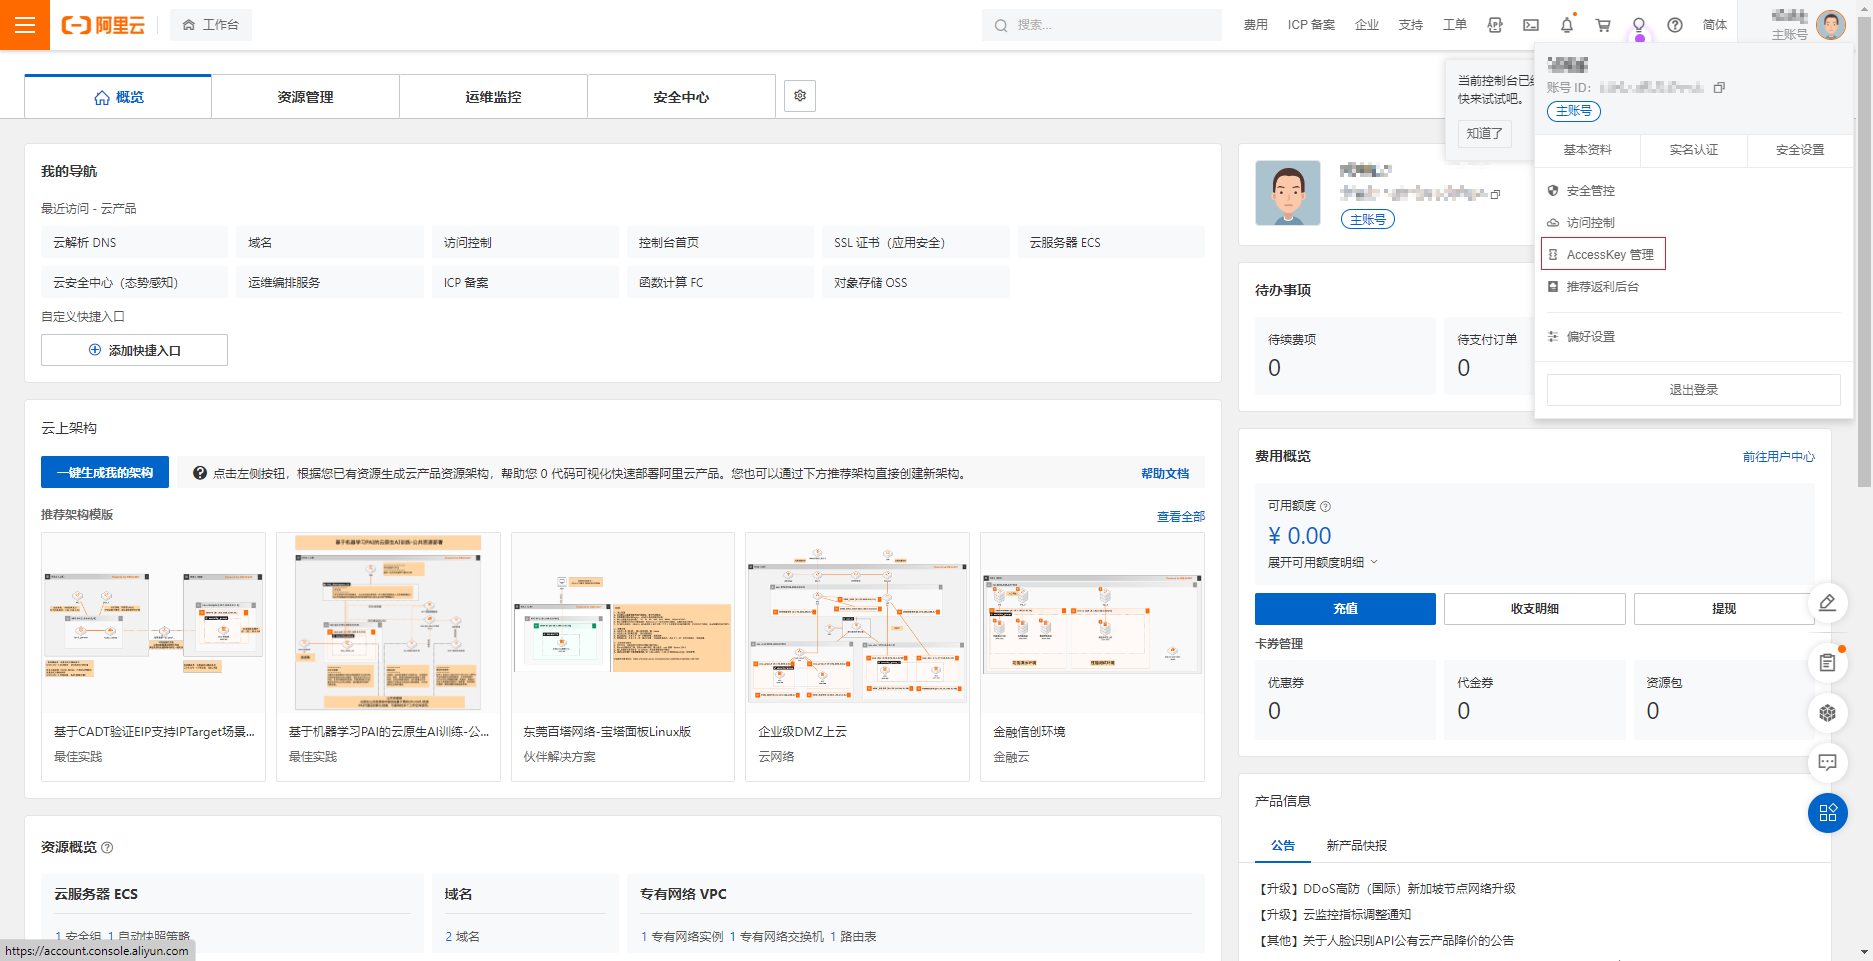Screen dimensions: 1873x961
Task: Click the resource overview help icon
Action: pos(107,848)
